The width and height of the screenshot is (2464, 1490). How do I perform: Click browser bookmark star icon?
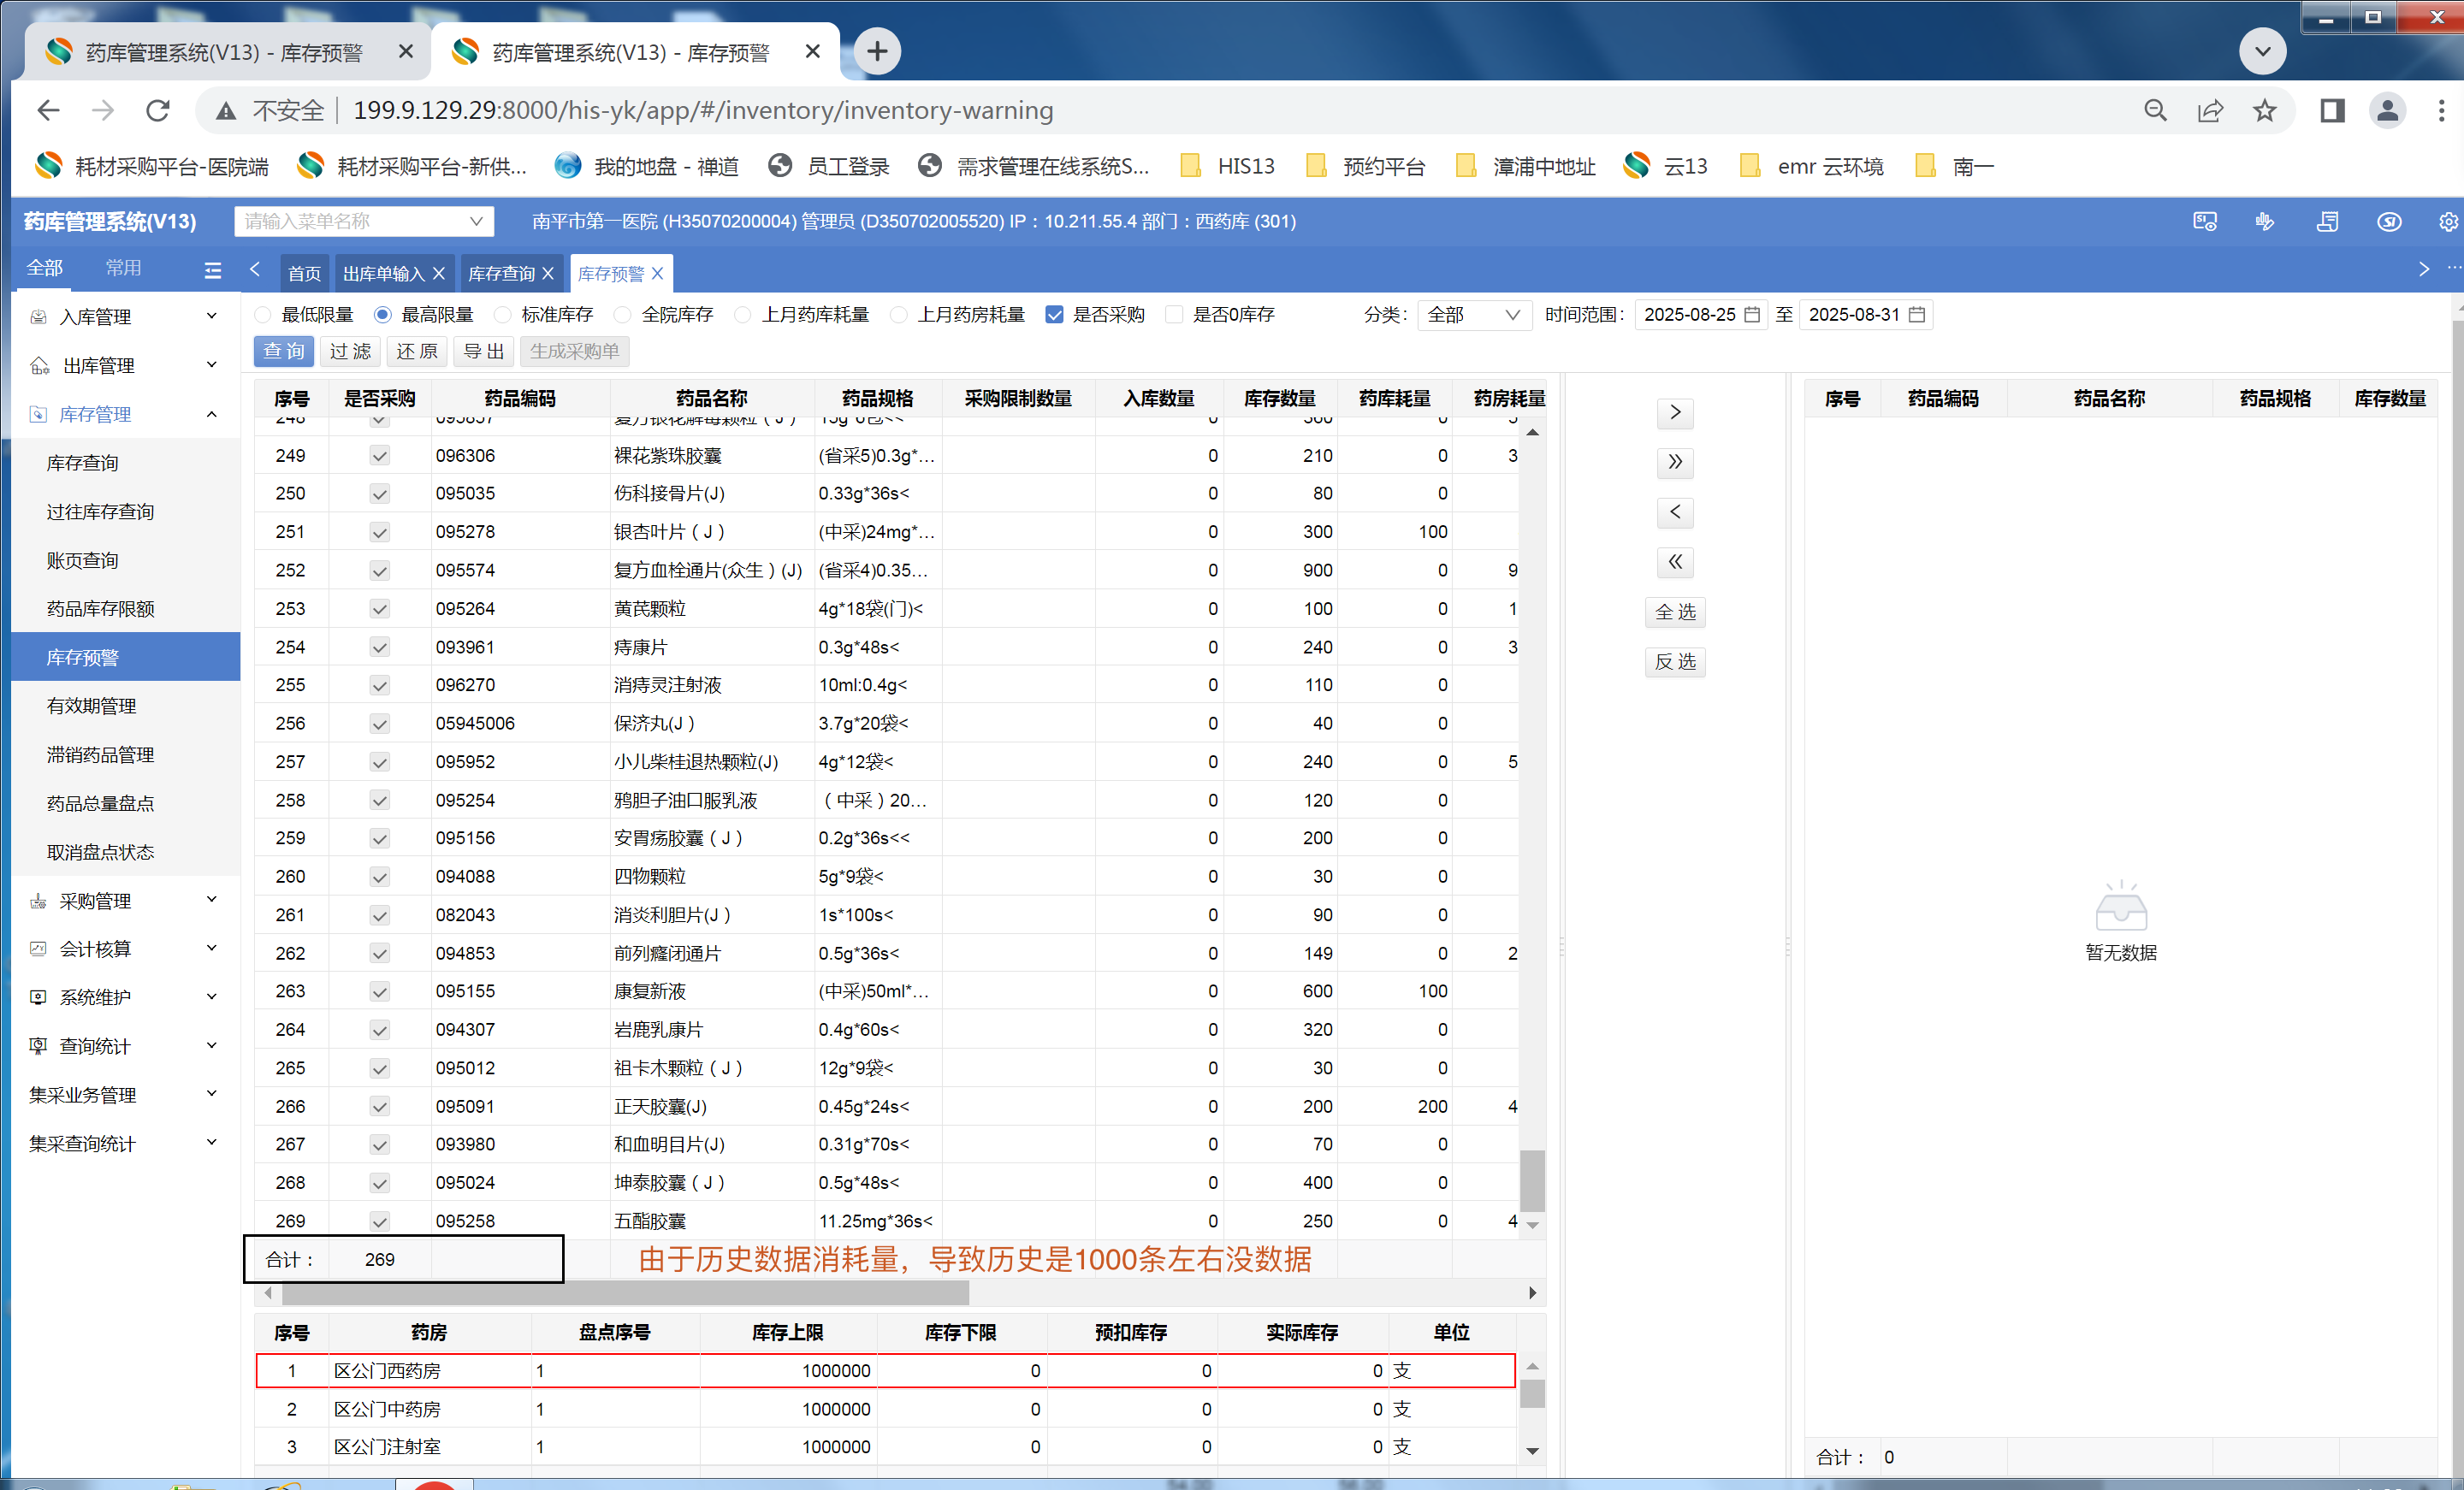coord(2264,110)
